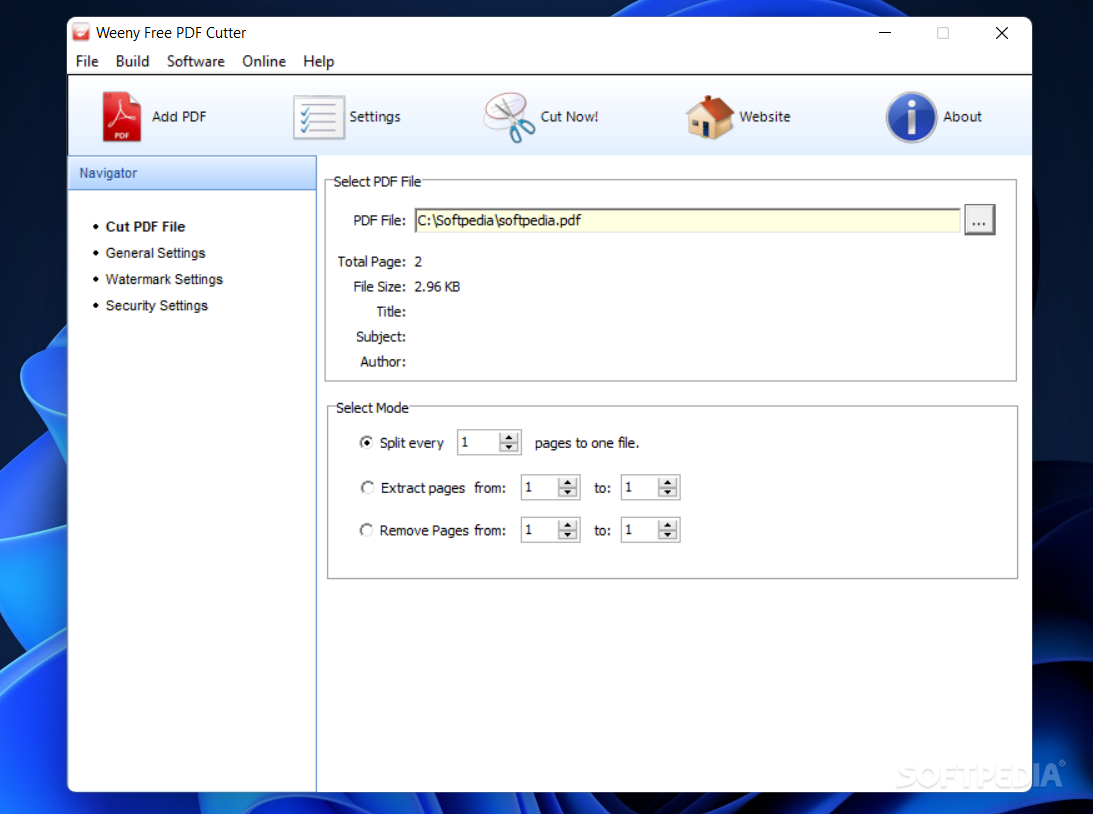1093x814 pixels.
Task: Click the Weeny PDF Cutter title bar icon
Action: click(x=82, y=32)
